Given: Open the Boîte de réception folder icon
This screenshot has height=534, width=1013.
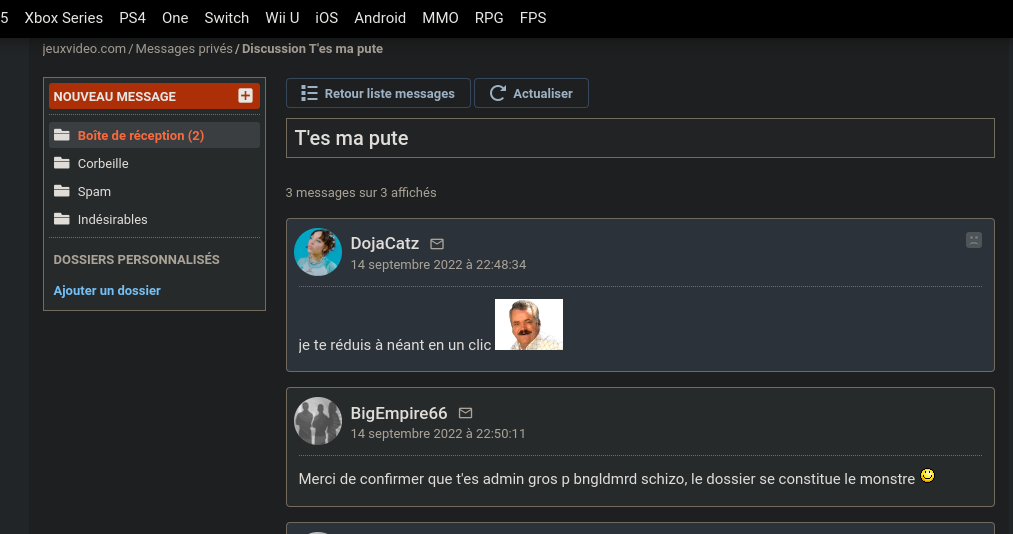Looking at the screenshot, I should pos(62,135).
